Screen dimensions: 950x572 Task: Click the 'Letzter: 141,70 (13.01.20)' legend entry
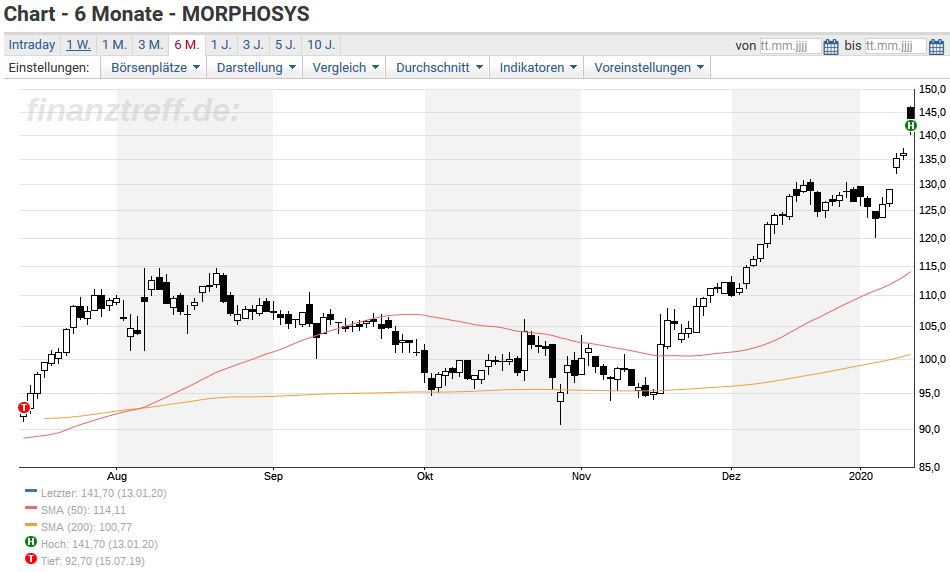104,493
